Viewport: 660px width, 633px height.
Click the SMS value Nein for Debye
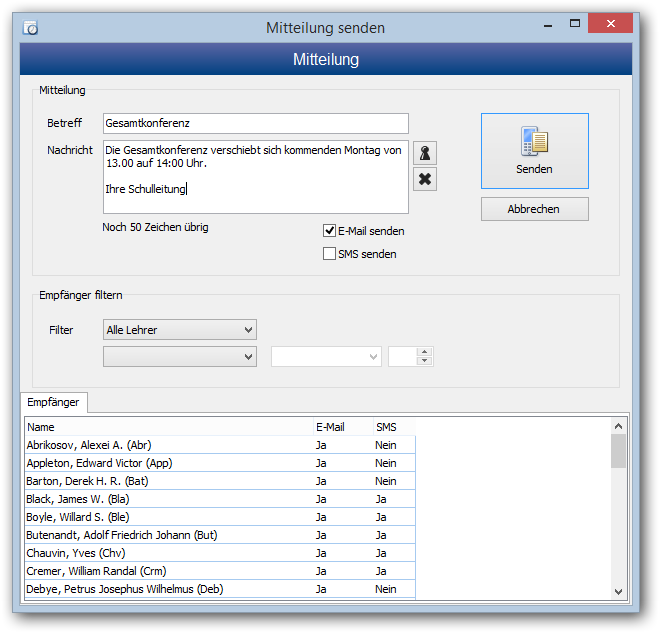(386, 589)
